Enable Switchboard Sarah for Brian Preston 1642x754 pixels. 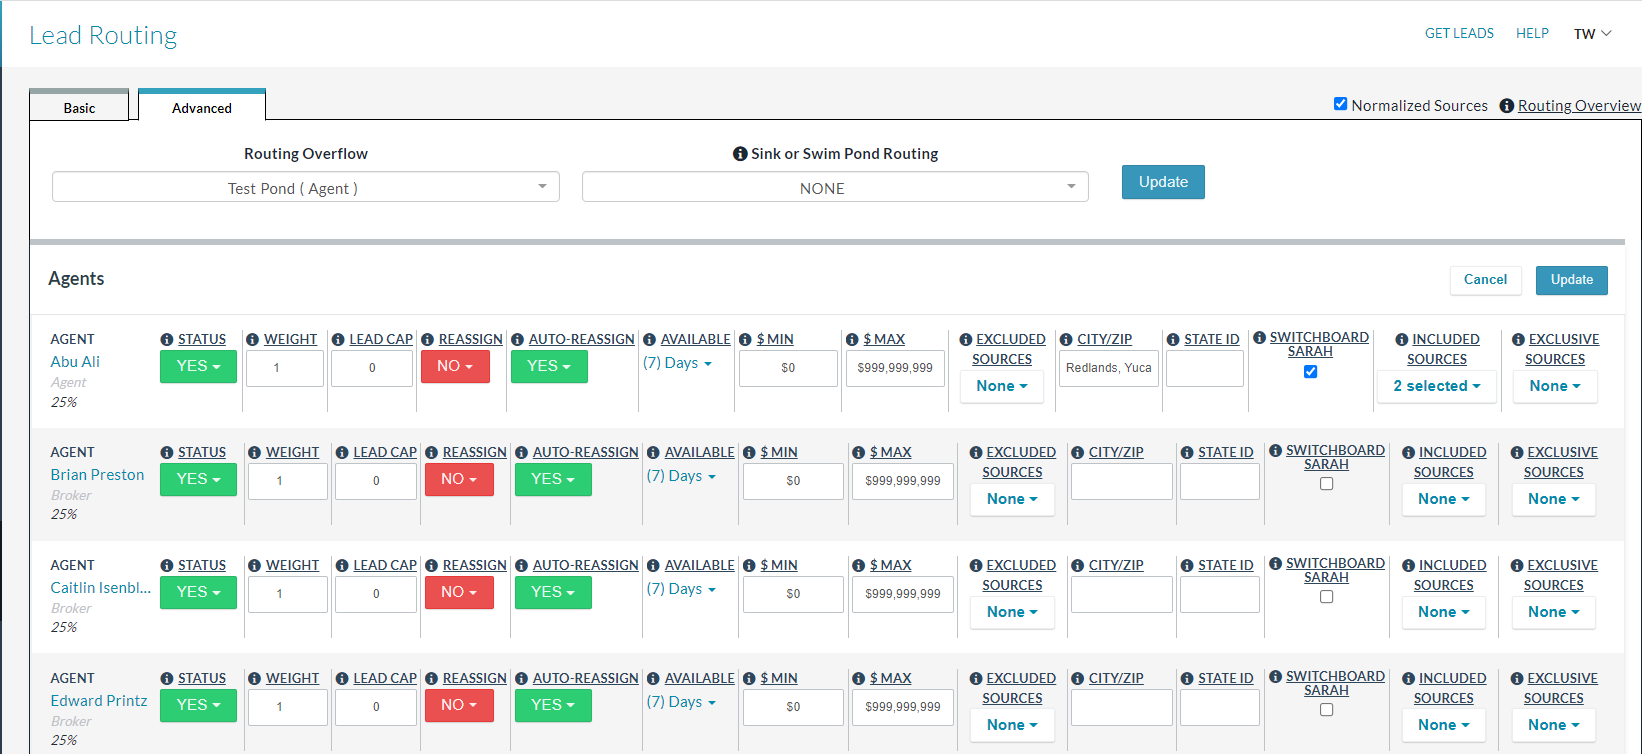(x=1326, y=484)
